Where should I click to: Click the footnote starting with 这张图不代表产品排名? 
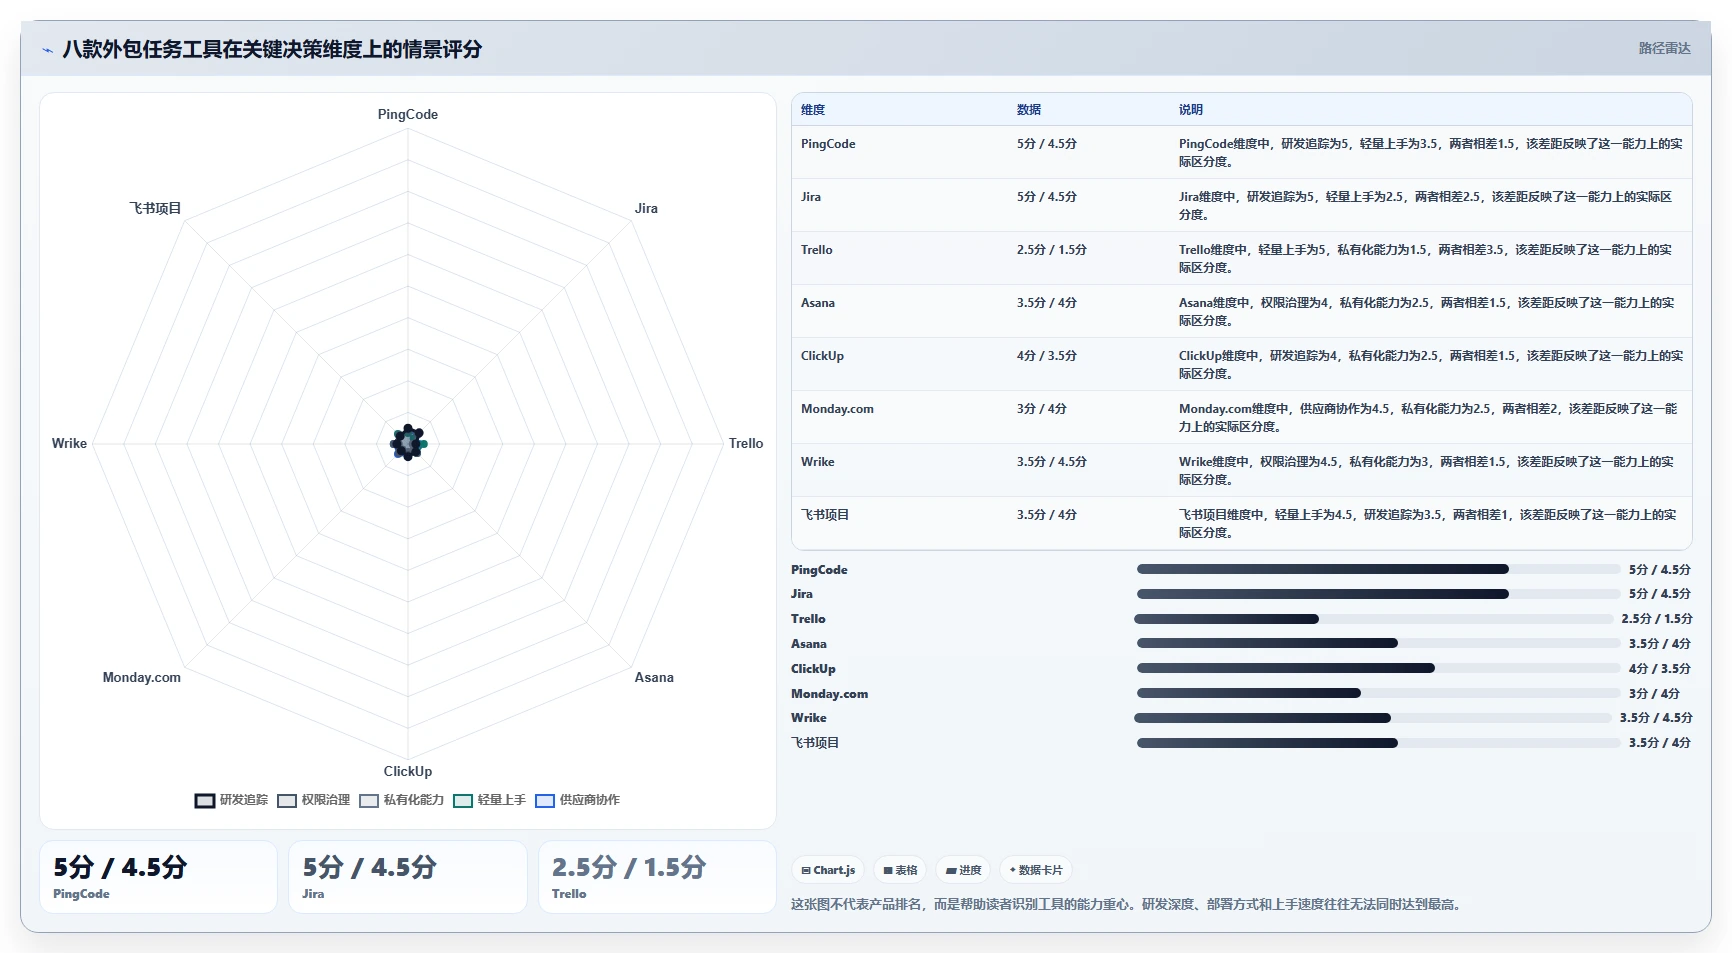pos(1129,904)
